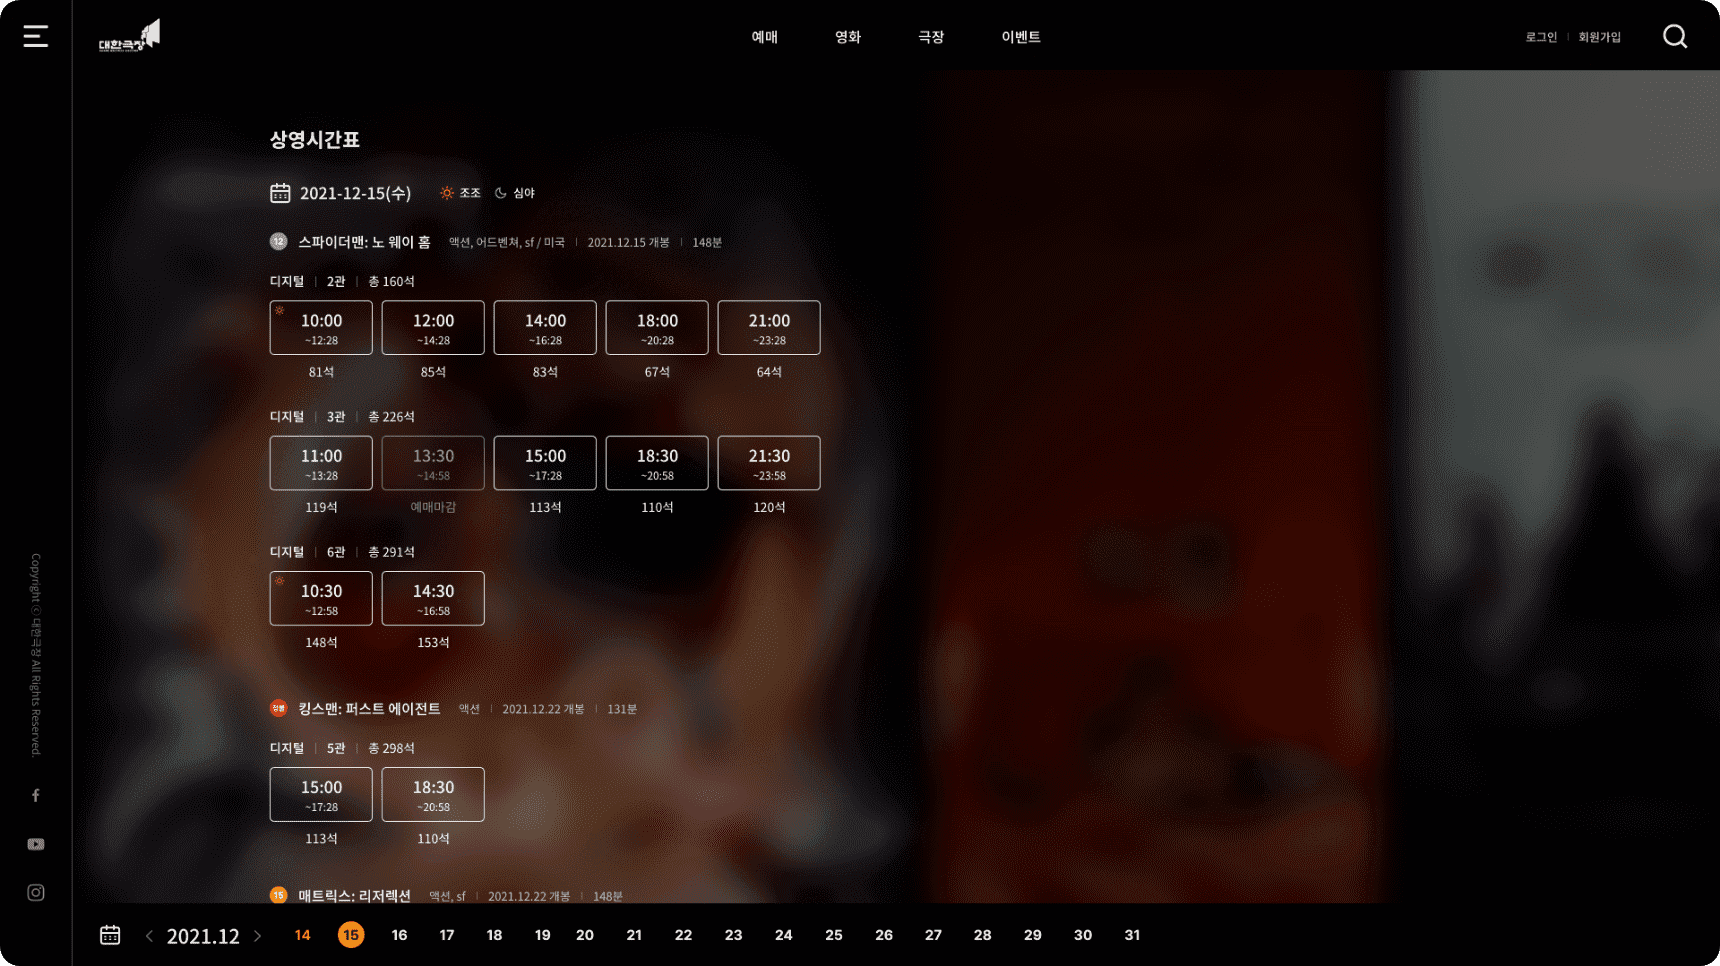The width and height of the screenshot is (1720, 966).
Task: Click the 회원가입 link
Action: coord(1600,37)
